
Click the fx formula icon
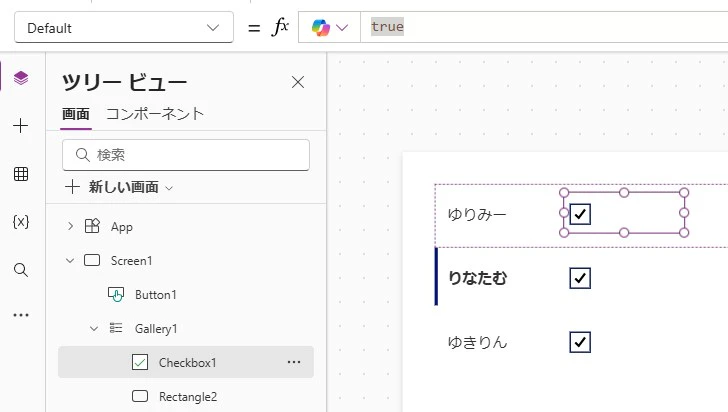pyautogui.click(x=280, y=27)
